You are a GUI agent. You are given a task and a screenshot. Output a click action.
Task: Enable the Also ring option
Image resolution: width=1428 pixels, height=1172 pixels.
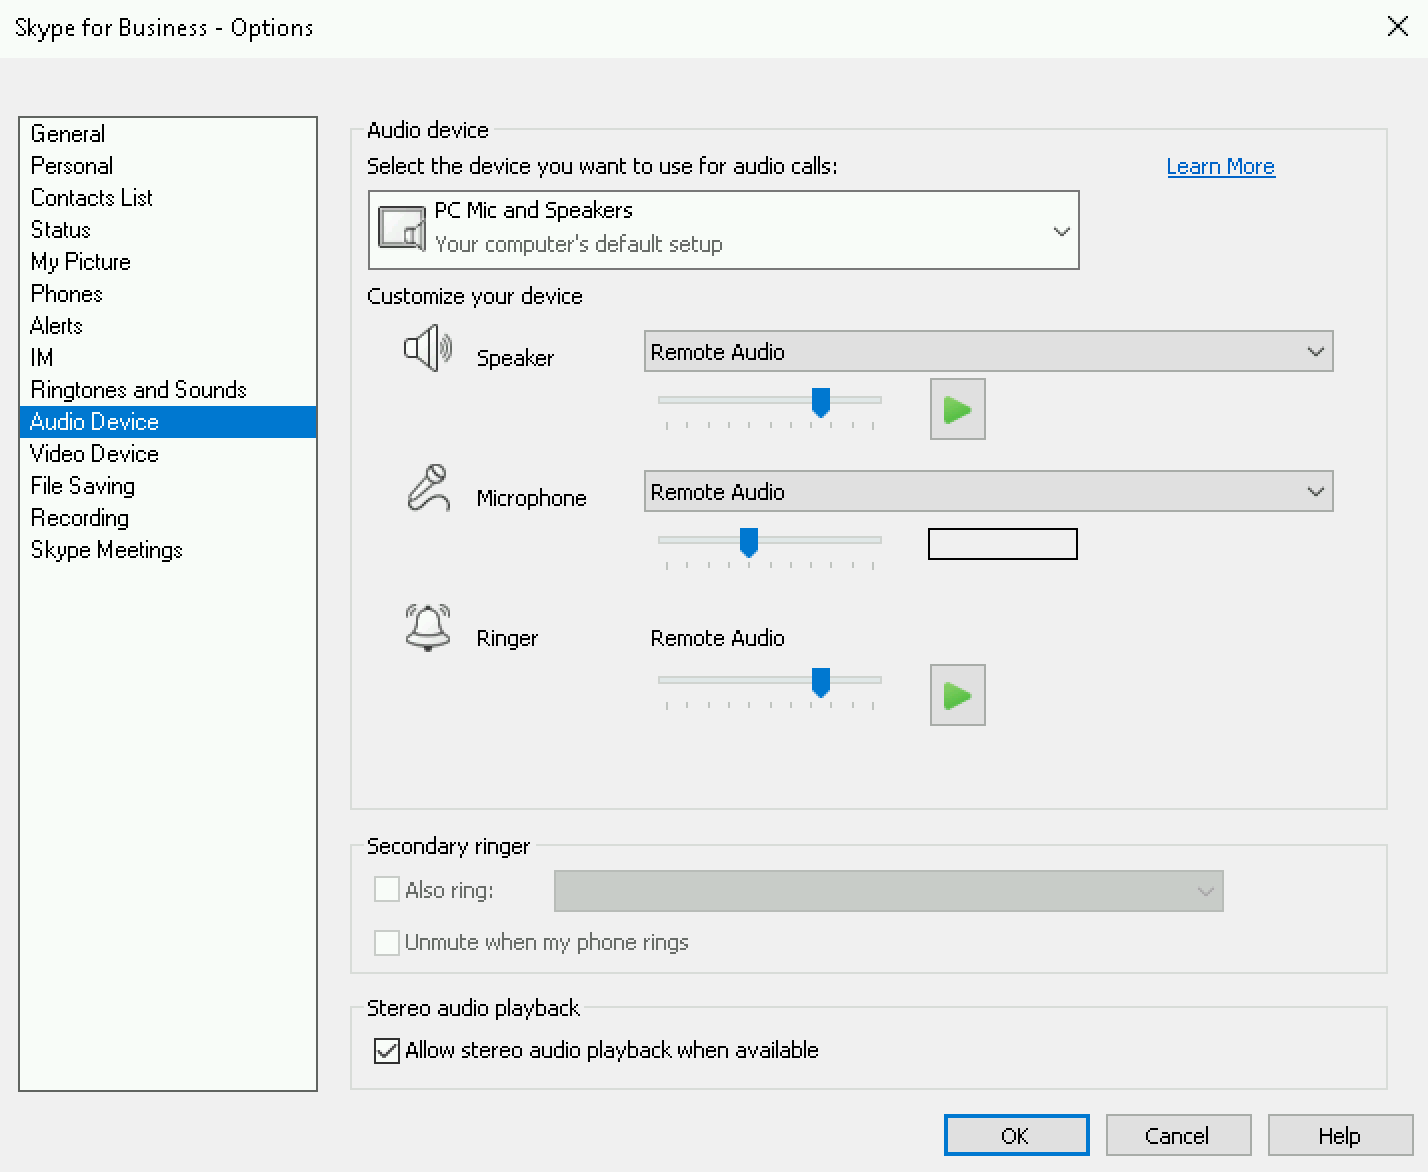click(x=387, y=889)
